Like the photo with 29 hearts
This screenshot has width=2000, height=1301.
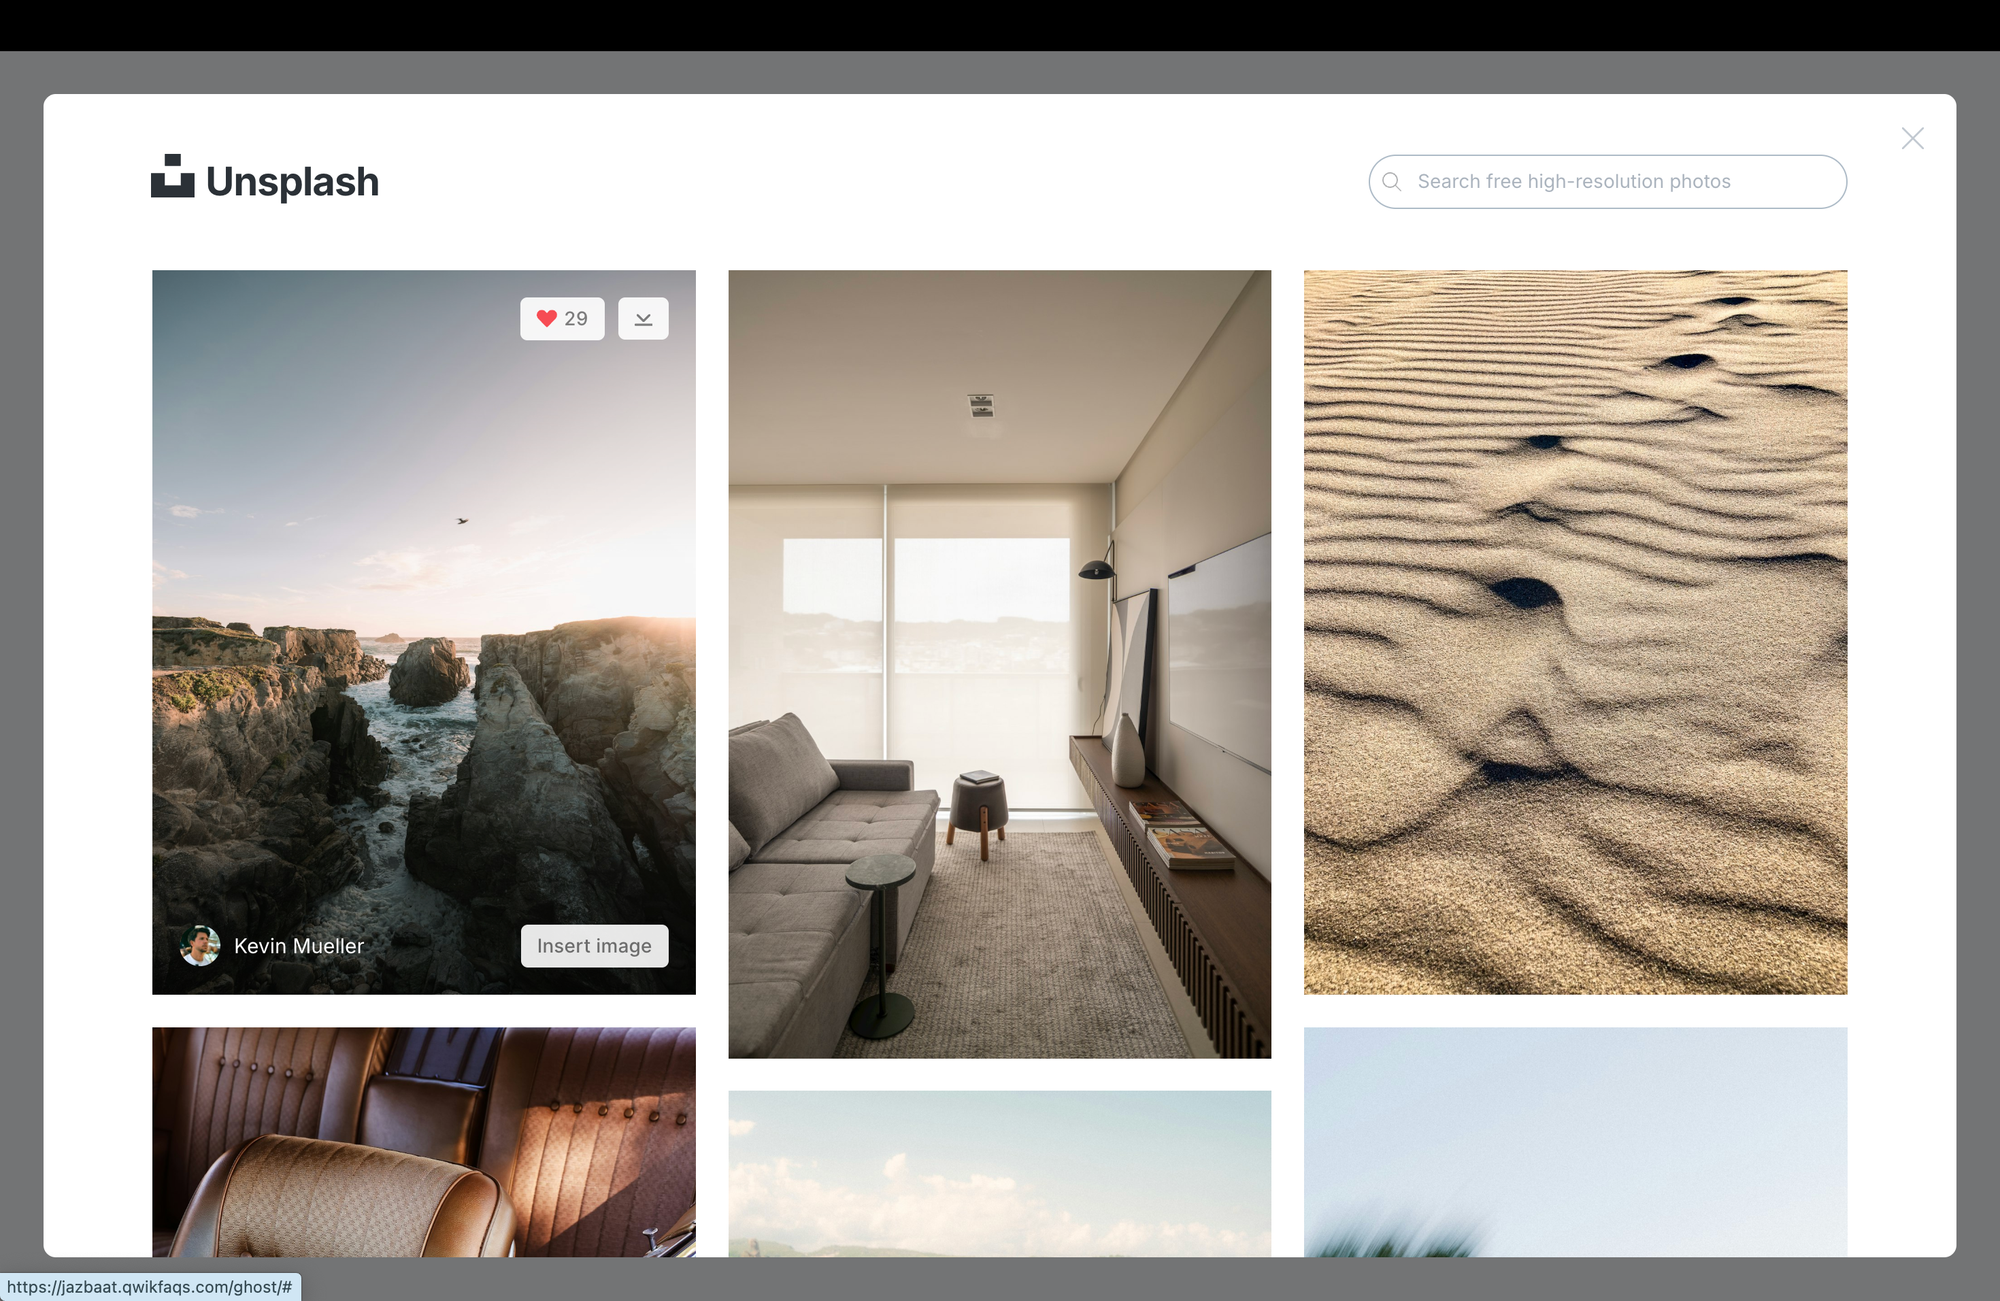click(562, 319)
